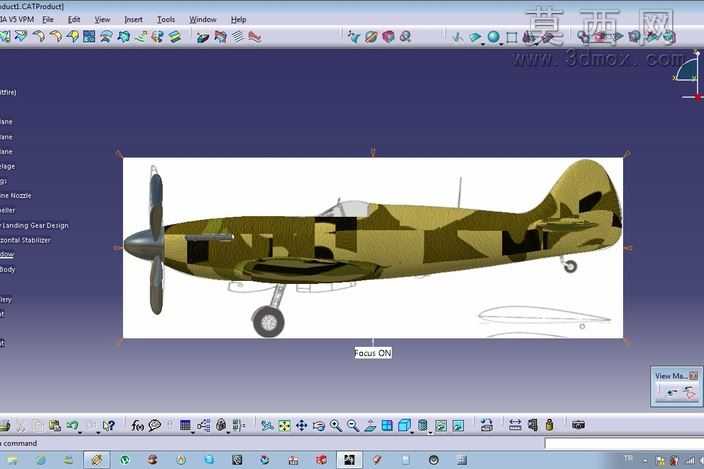Open the Window menu
Viewport: 704px width, 469px height.
pos(202,20)
